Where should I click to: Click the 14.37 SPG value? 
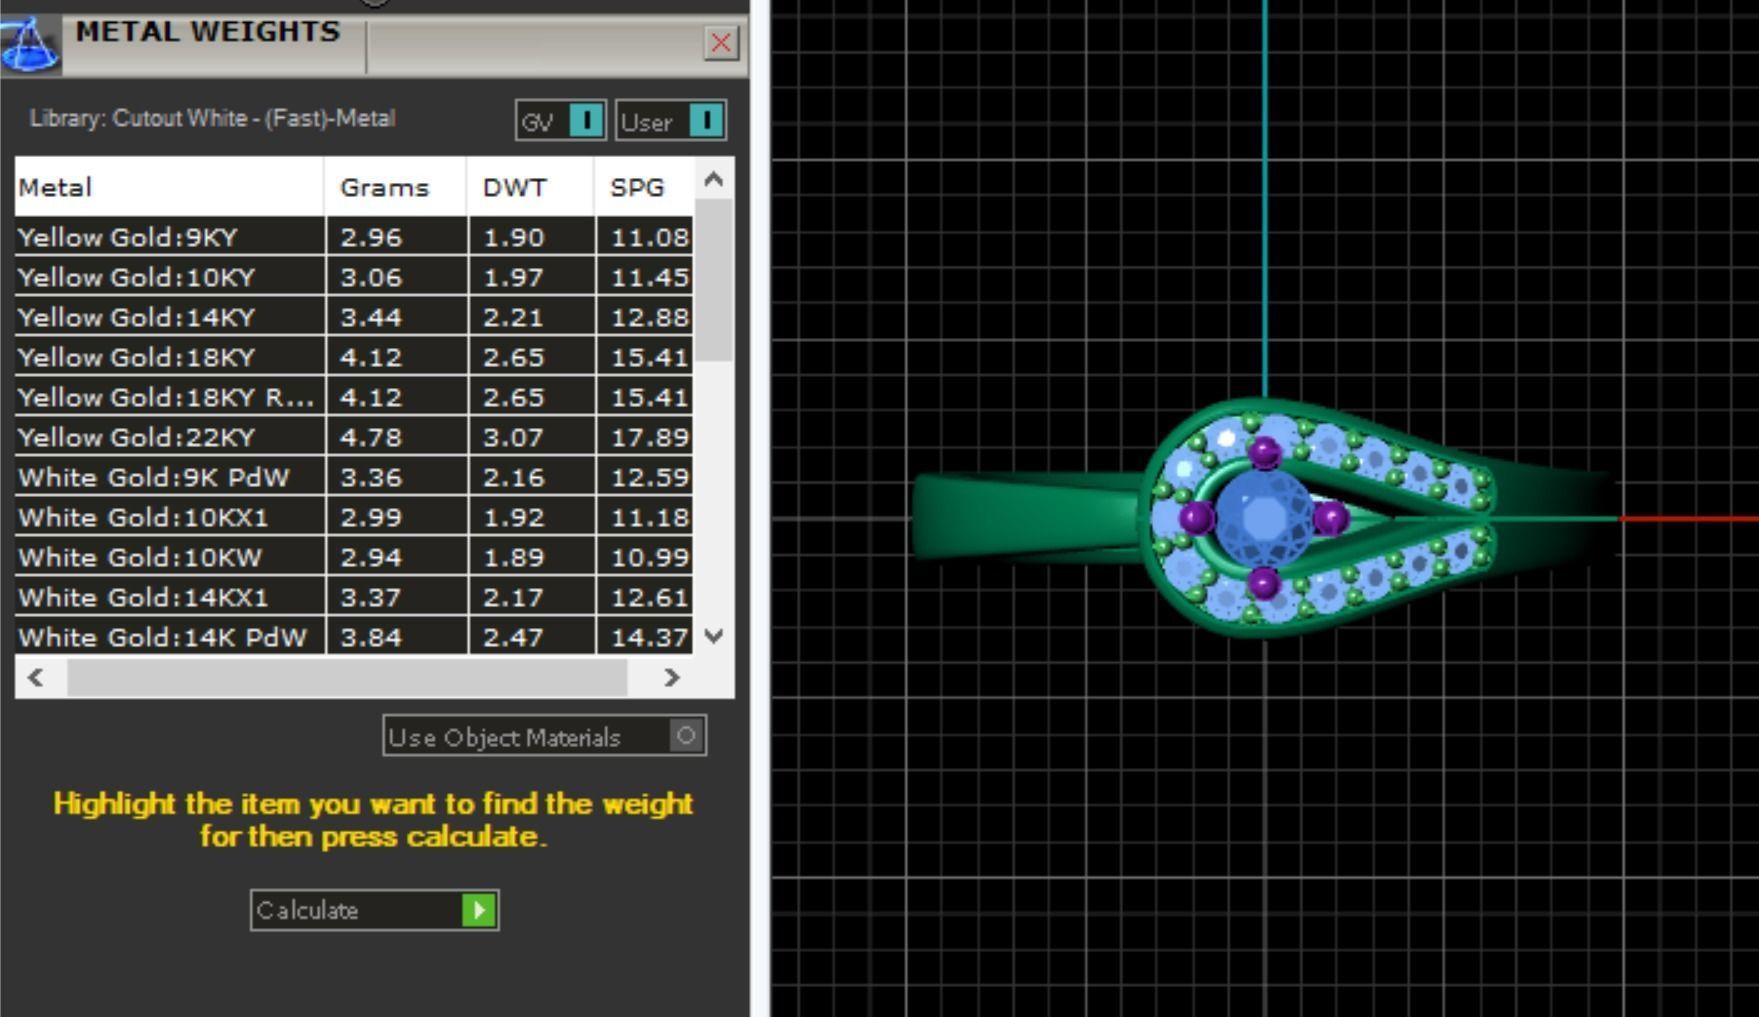click(x=650, y=637)
